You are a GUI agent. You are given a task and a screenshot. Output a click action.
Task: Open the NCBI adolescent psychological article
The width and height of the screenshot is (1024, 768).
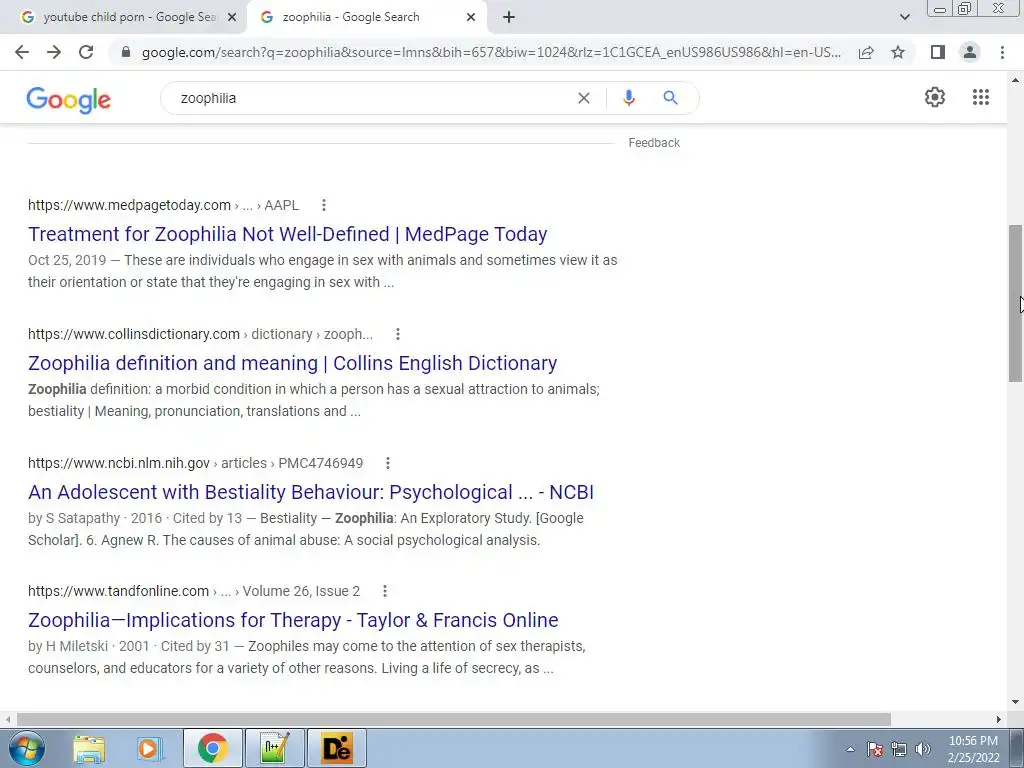click(311, 492)
